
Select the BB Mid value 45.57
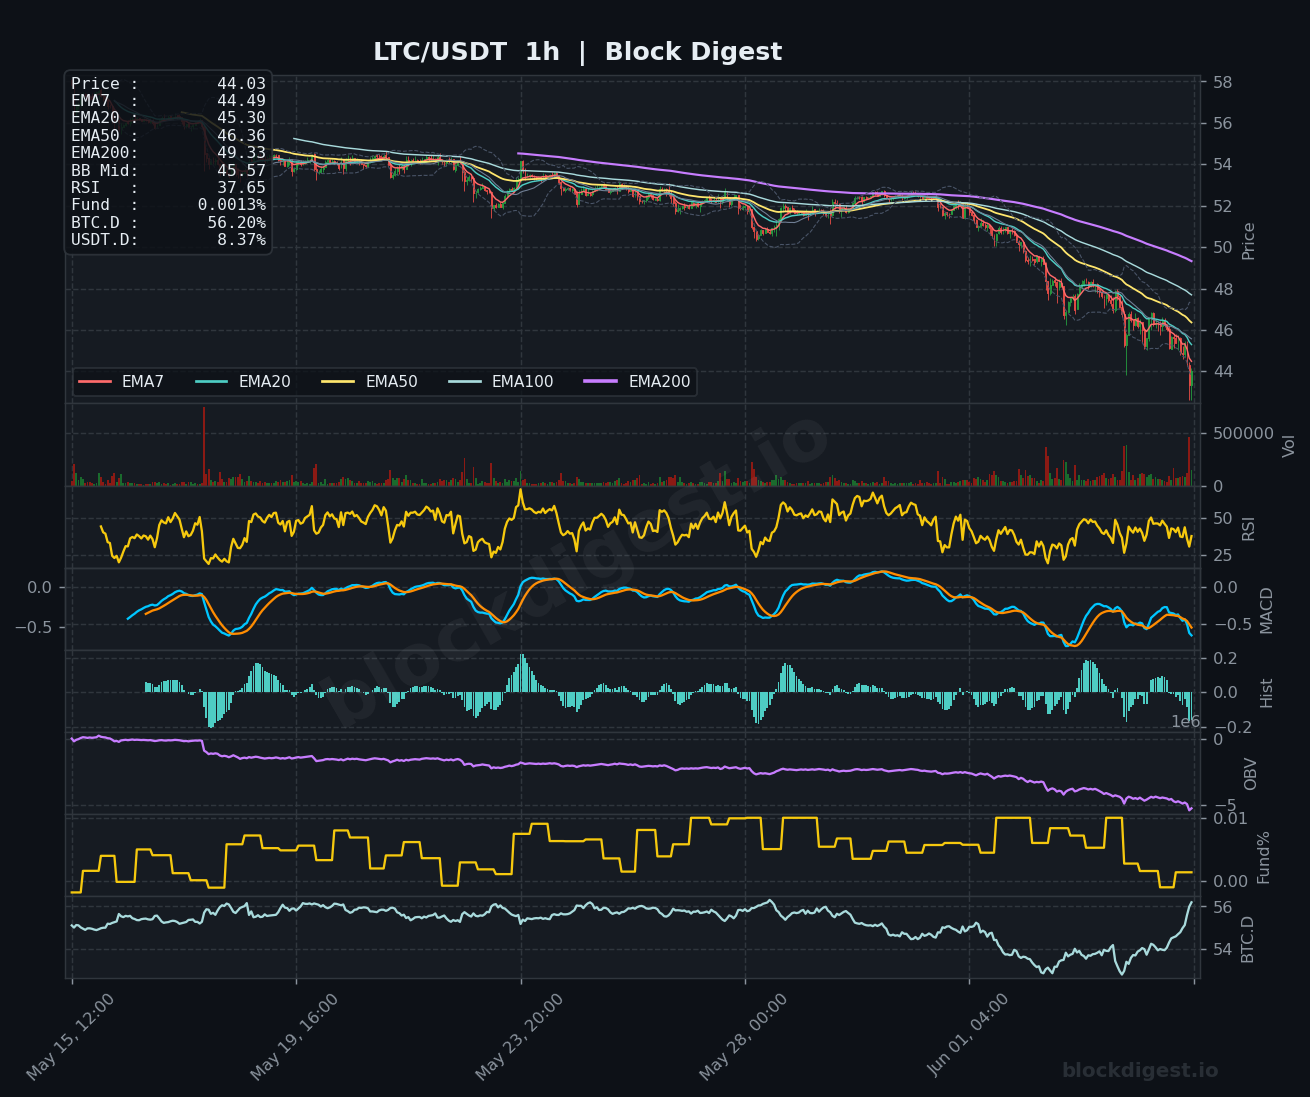[x=241, y=171]
